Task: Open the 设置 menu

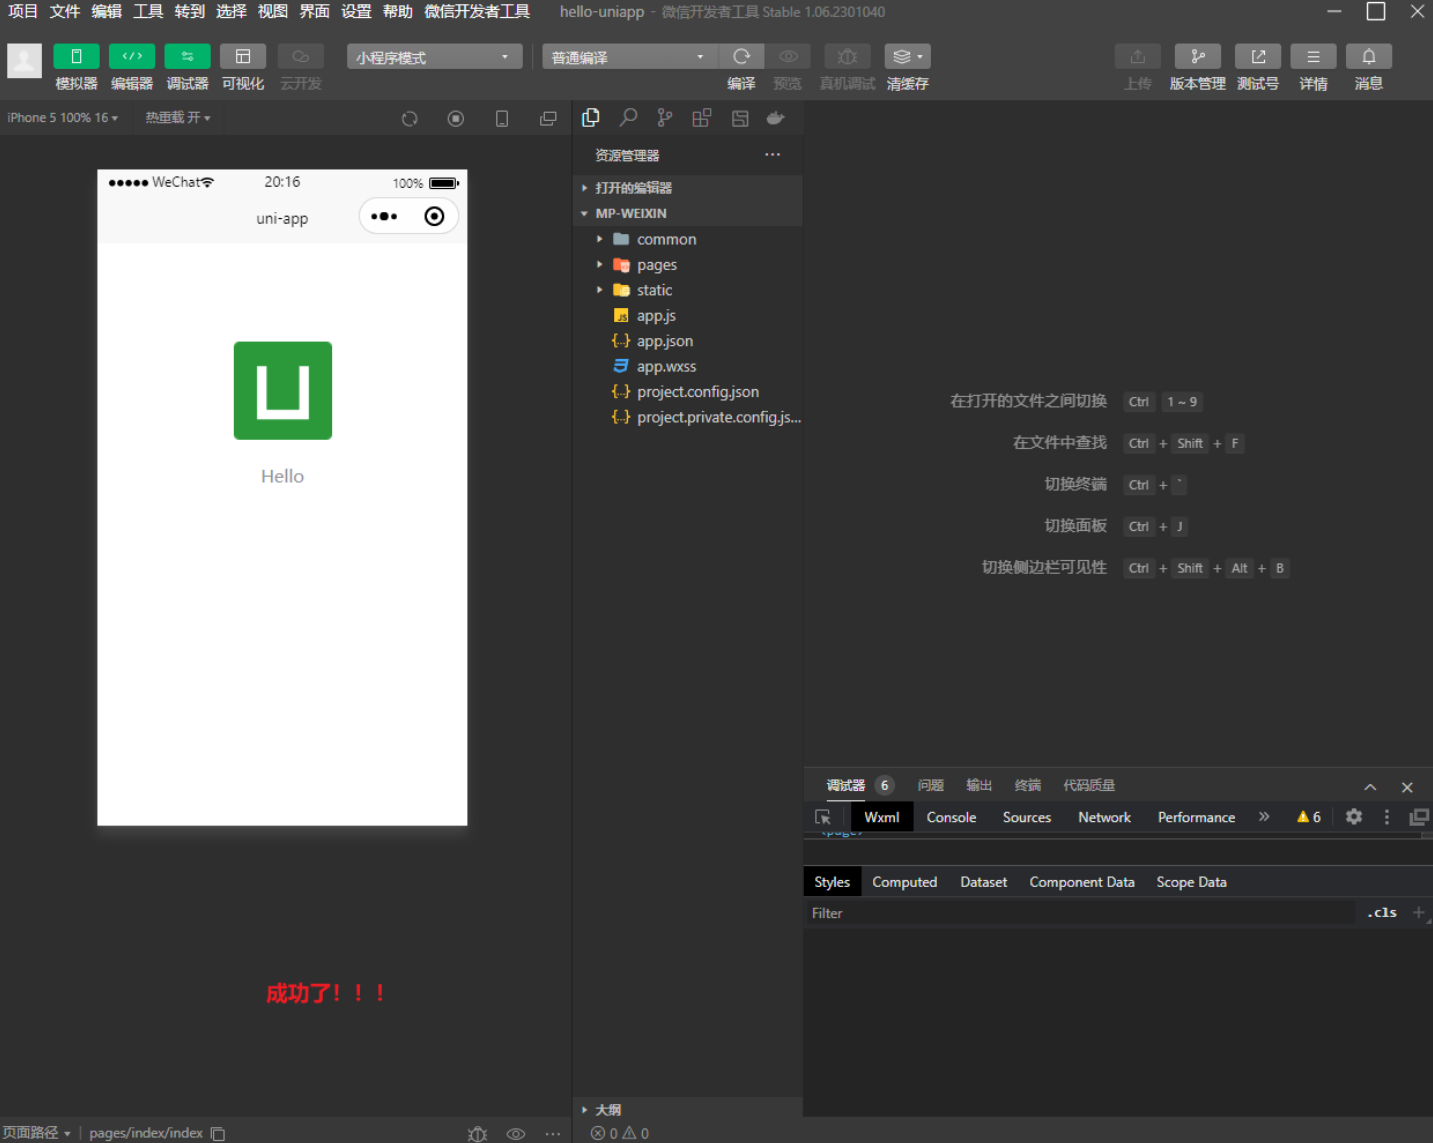Action: (356, 12)
